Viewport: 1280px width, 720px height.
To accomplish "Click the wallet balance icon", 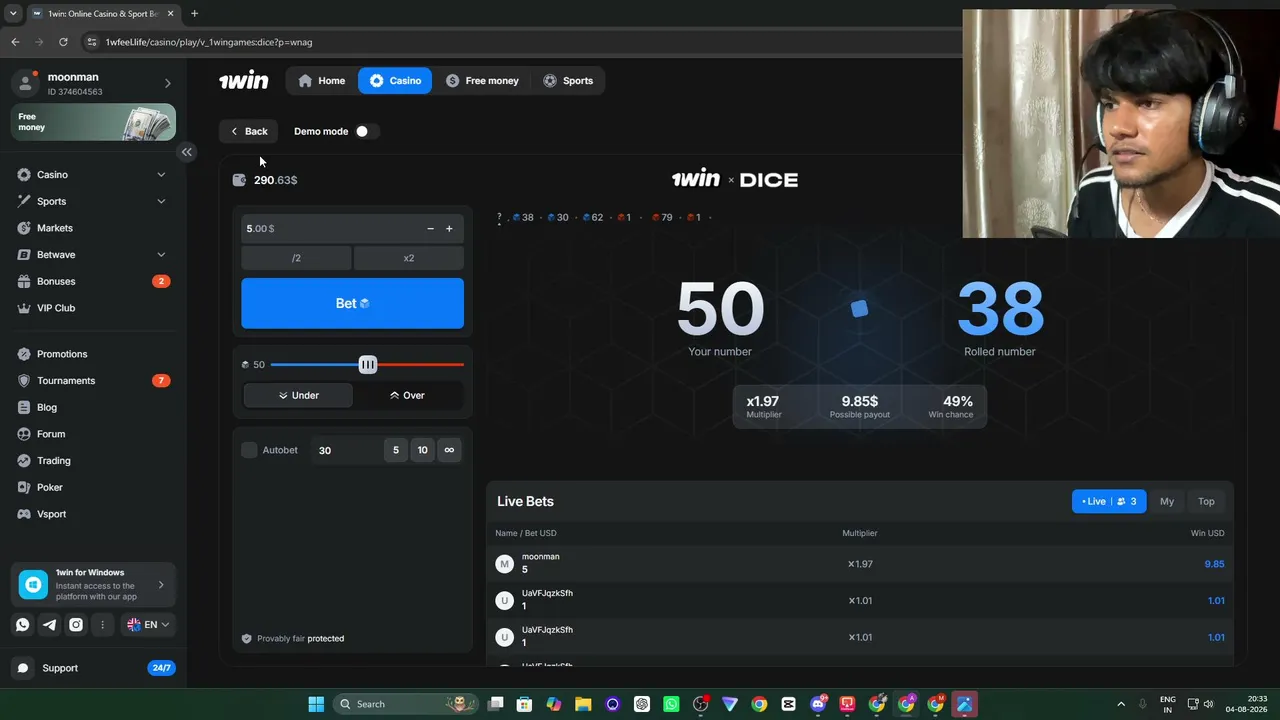I will [x=239, y=180].
